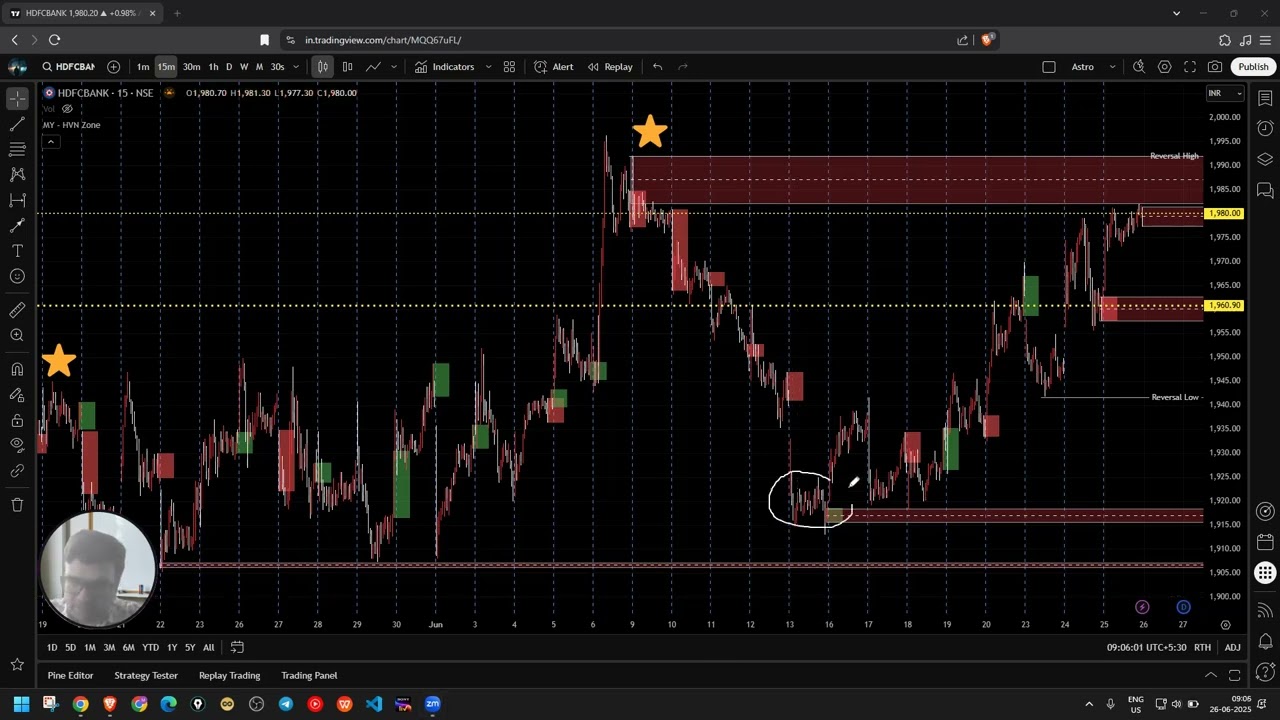Click the 1,980.00 current price label

[1225, 213]
